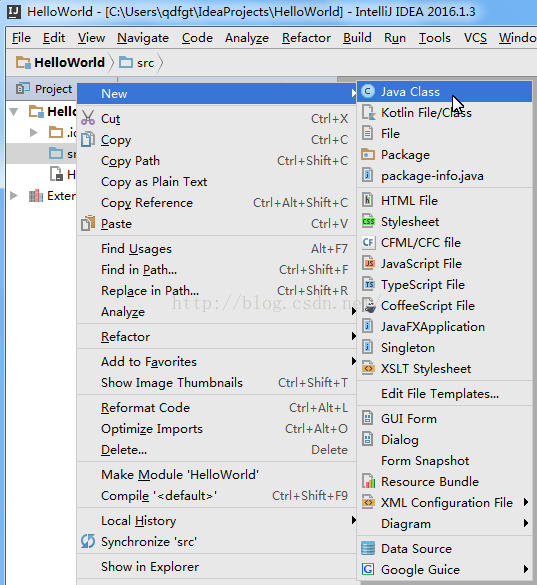
Task: Click the Resource Bundle icon
Action: 368,481
